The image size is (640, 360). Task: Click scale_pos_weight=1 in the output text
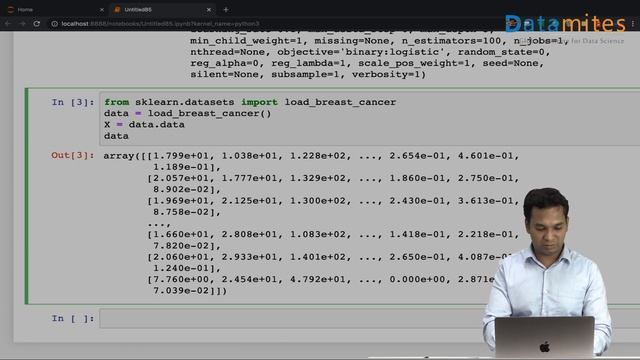[x=414, y=63]
